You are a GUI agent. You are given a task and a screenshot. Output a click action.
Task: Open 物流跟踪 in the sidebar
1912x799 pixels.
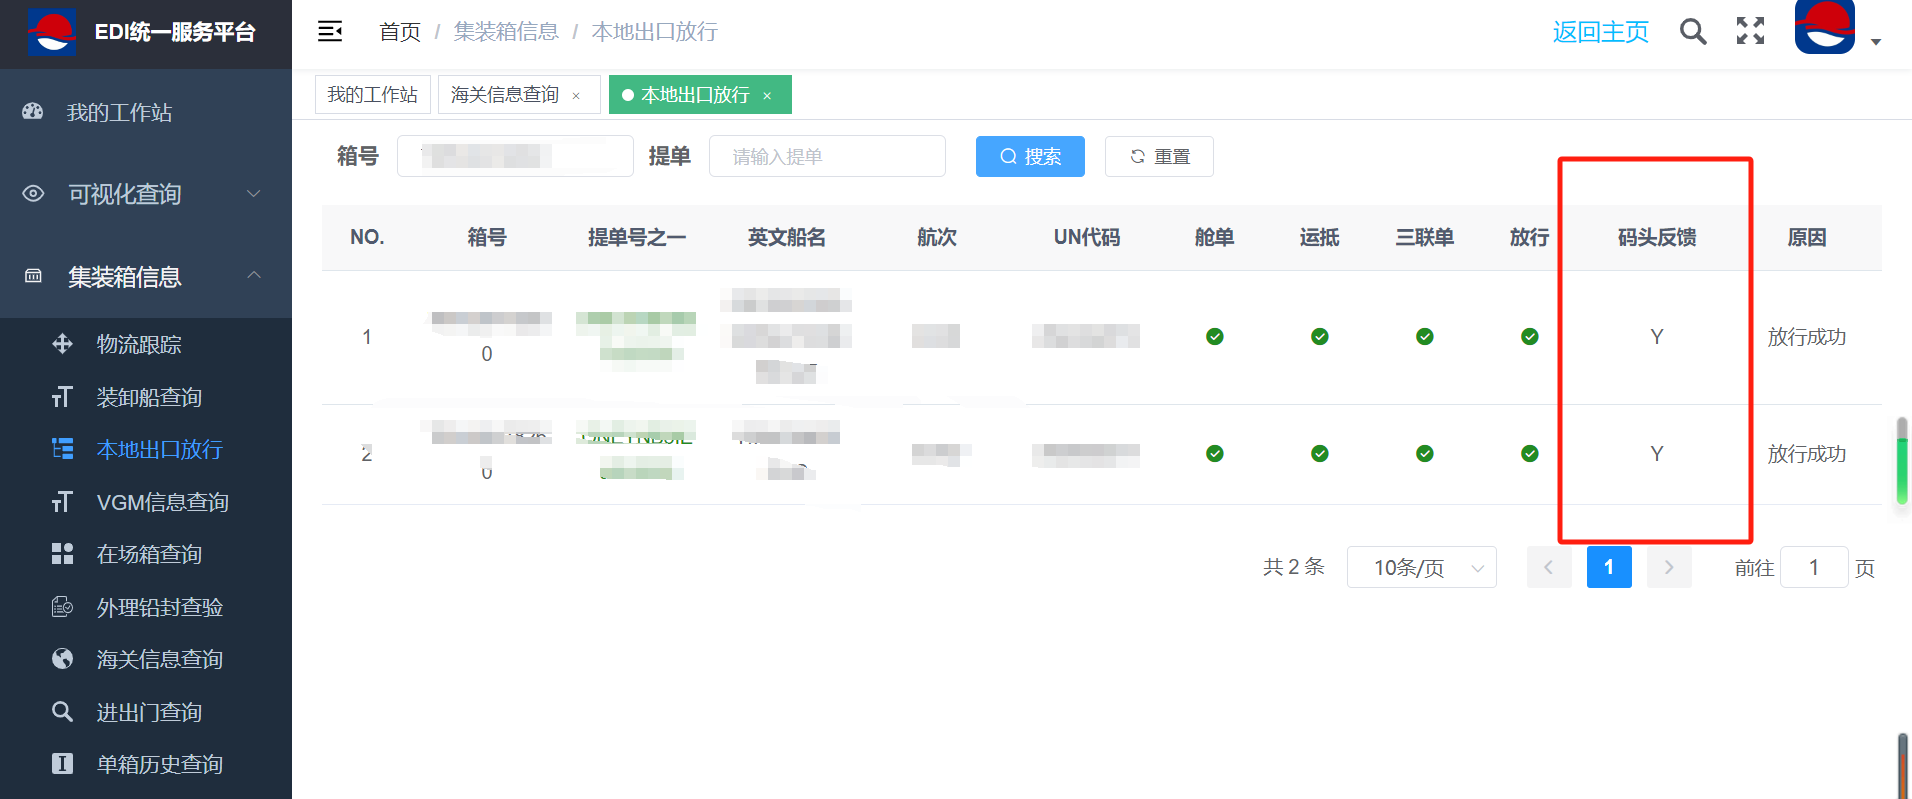[x=139, y=345]
